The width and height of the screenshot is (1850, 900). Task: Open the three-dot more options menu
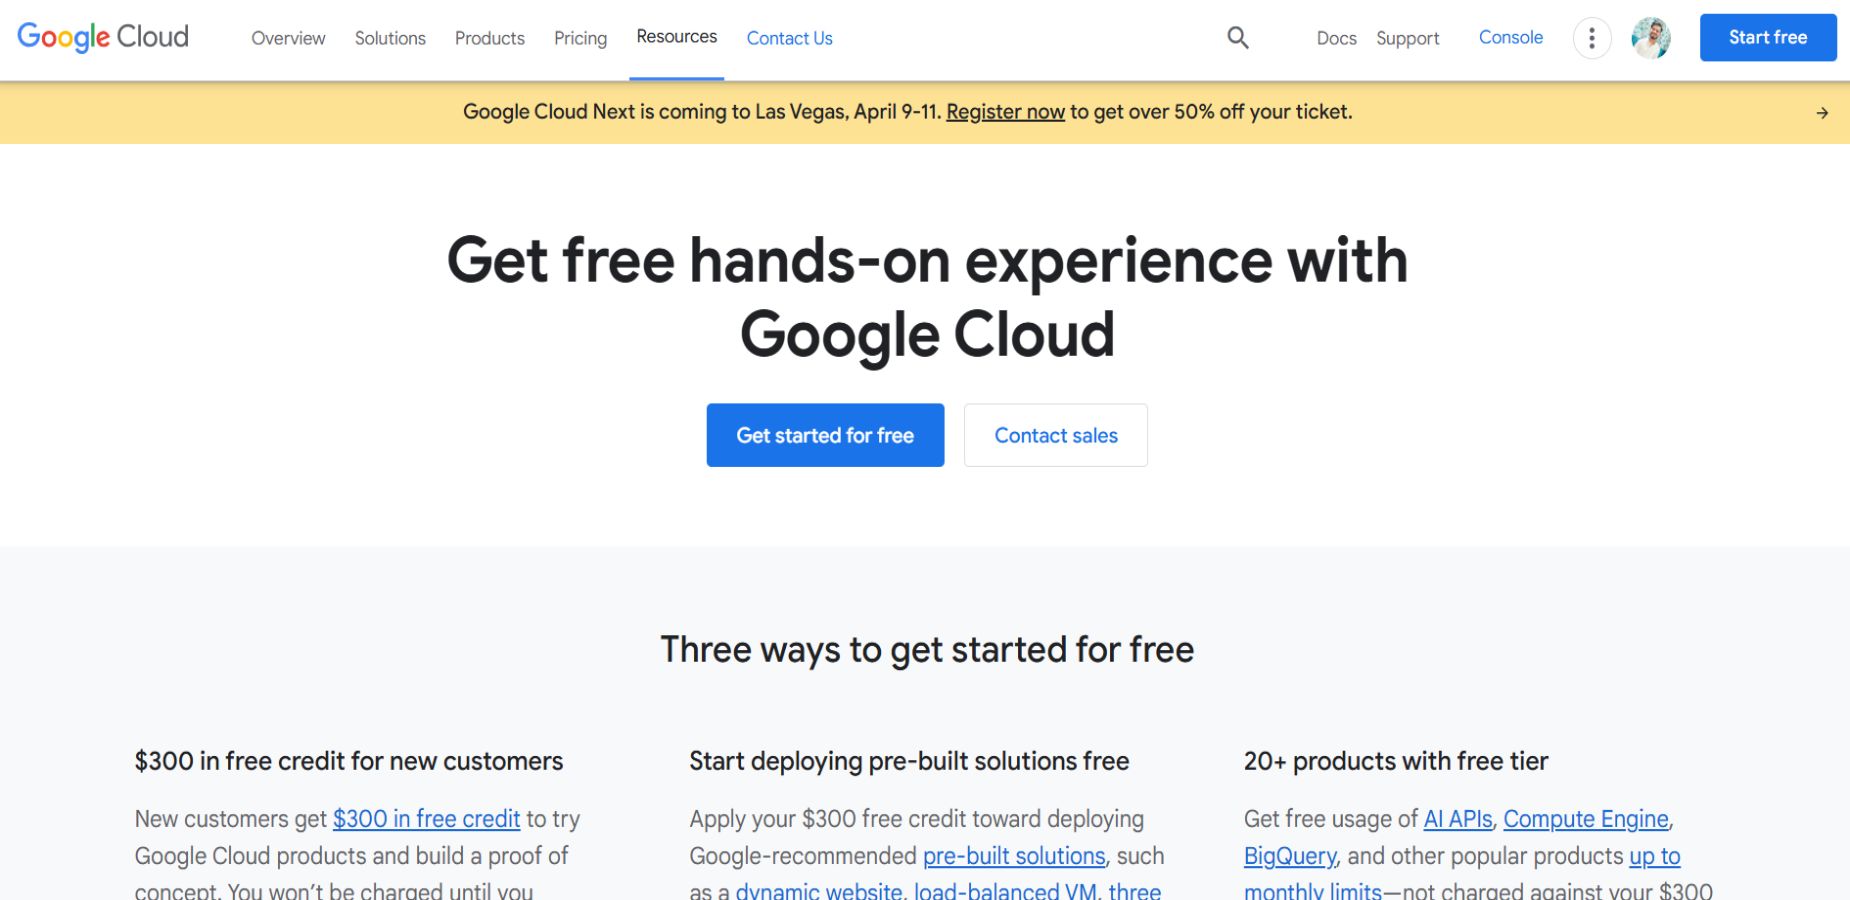pos(1592,37)
